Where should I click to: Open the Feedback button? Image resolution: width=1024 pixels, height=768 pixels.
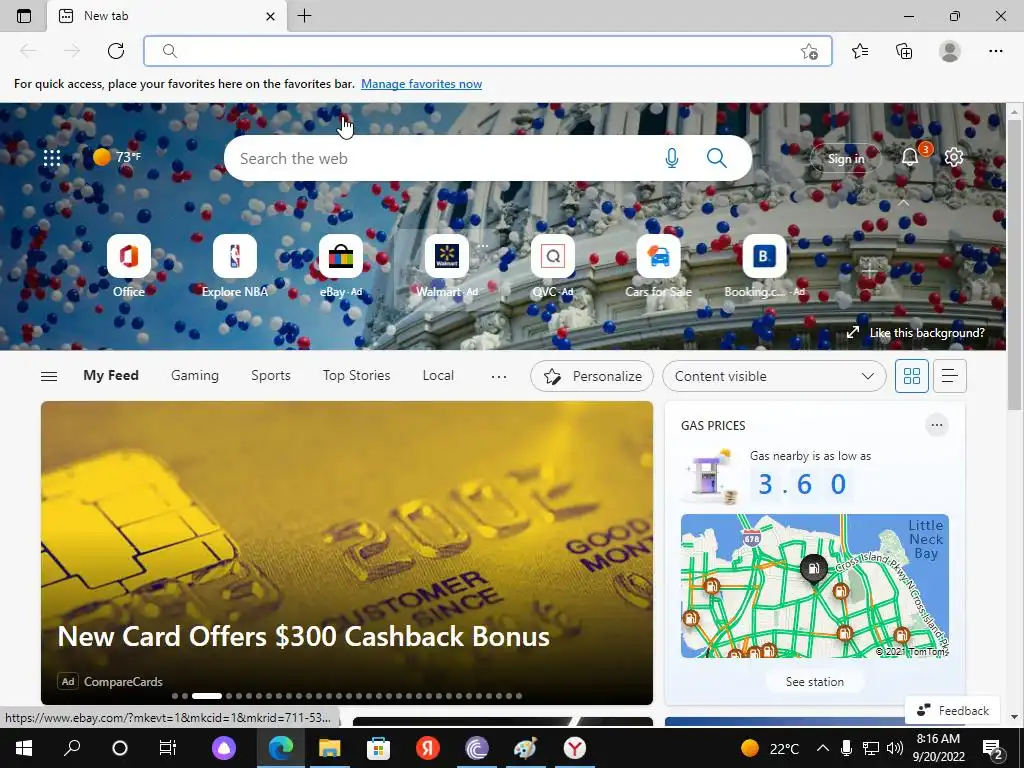953,711
